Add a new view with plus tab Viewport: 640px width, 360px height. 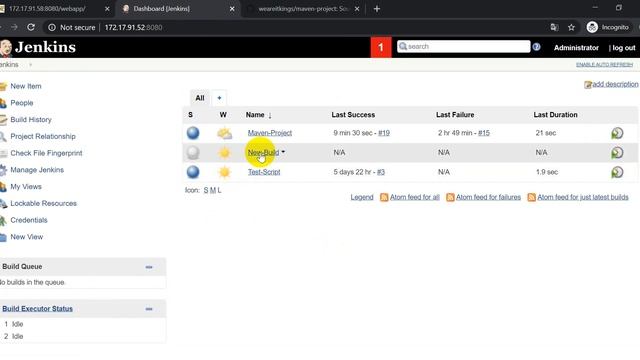point(219,98)
